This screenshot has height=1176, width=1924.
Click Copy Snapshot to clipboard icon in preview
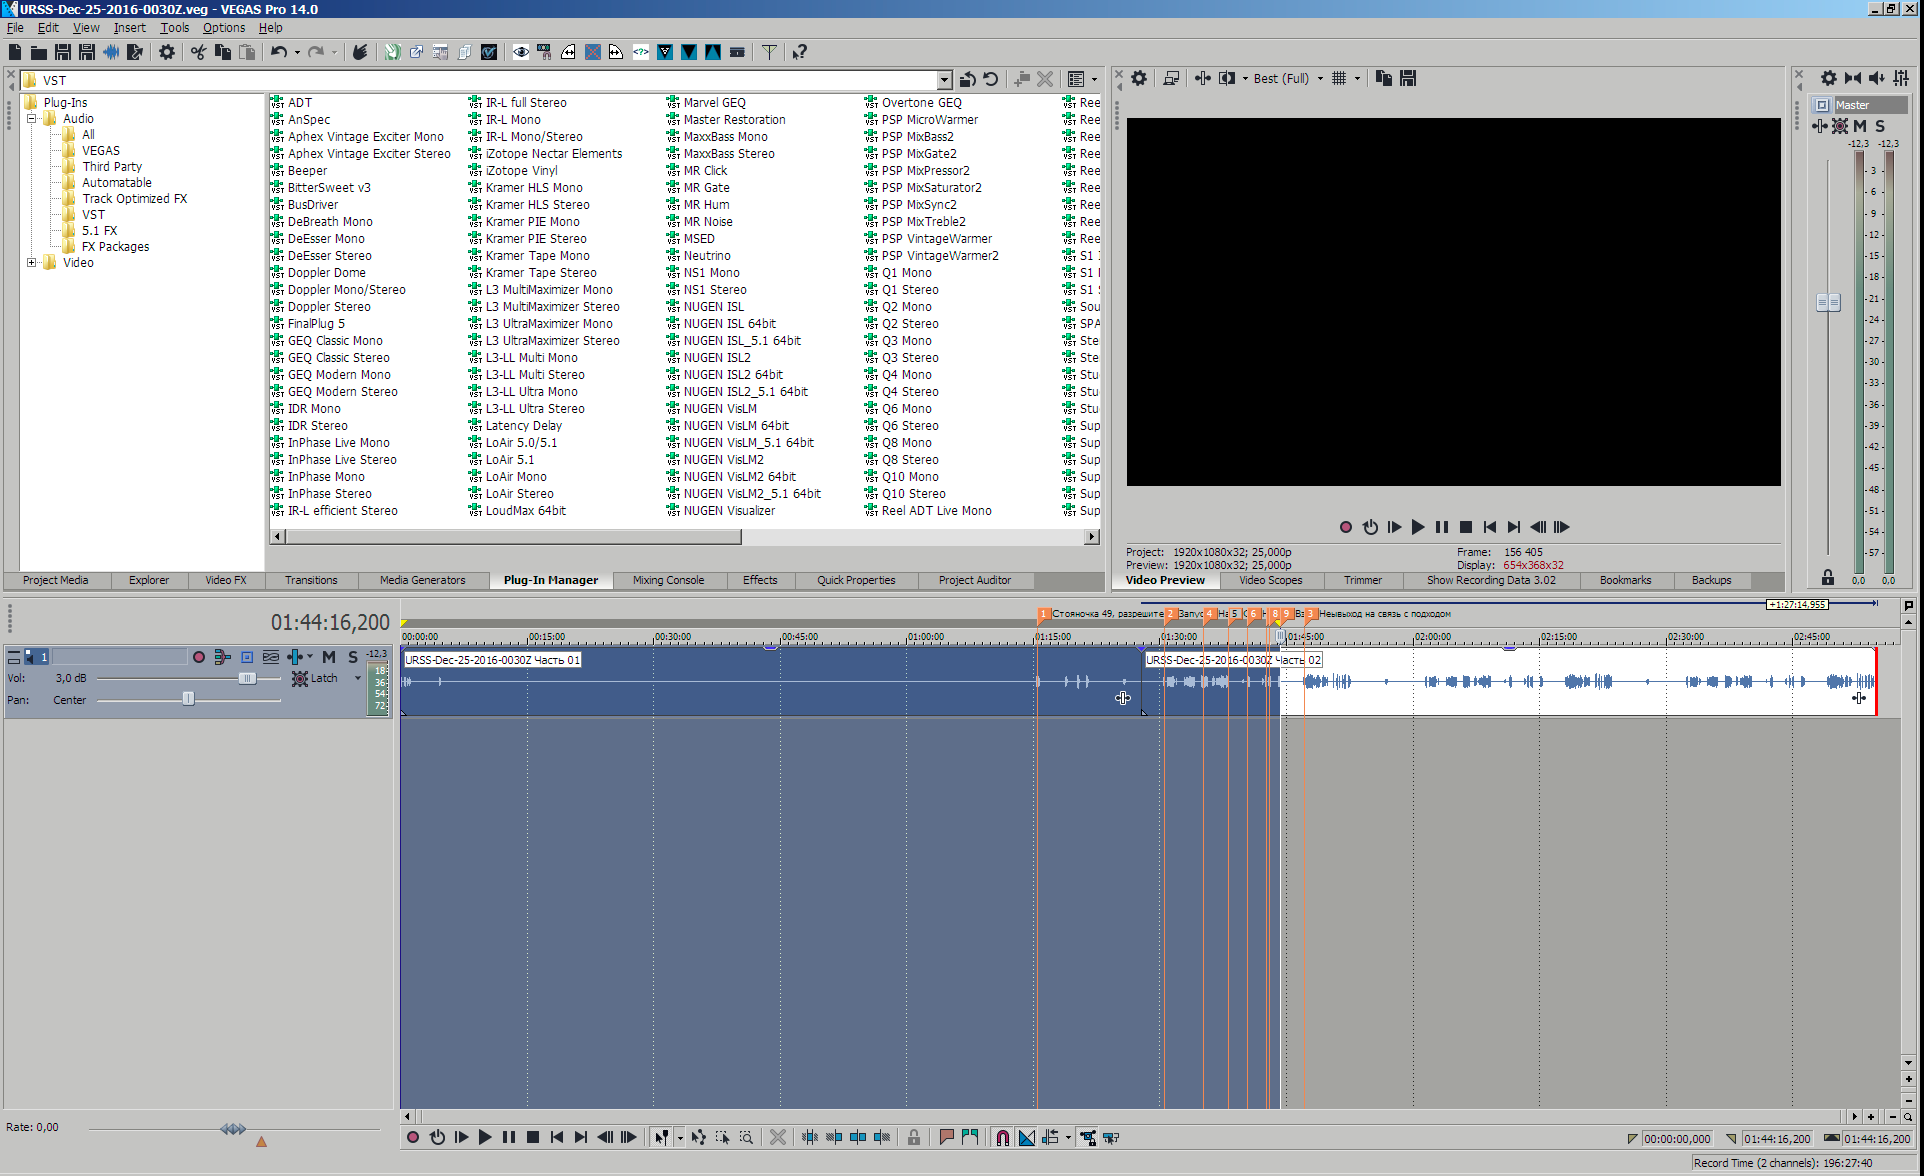pyautogui.click(x=1384, y=78)
